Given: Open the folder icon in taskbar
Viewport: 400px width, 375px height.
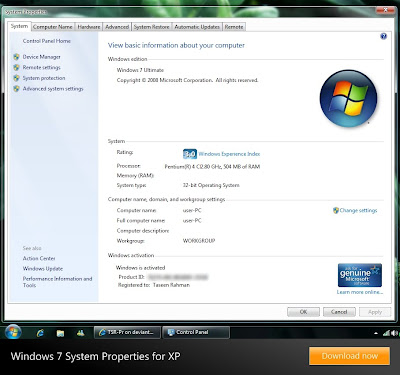Looking at the screenshot, I should (x=60, y=333).
